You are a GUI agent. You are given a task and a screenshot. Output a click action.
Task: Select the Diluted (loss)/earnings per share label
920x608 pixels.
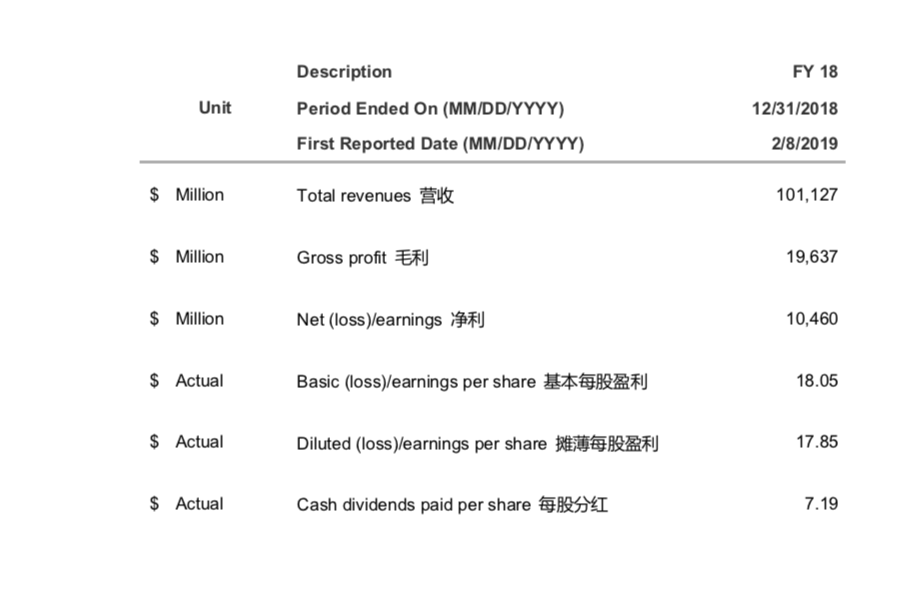[x=477, y=443]
